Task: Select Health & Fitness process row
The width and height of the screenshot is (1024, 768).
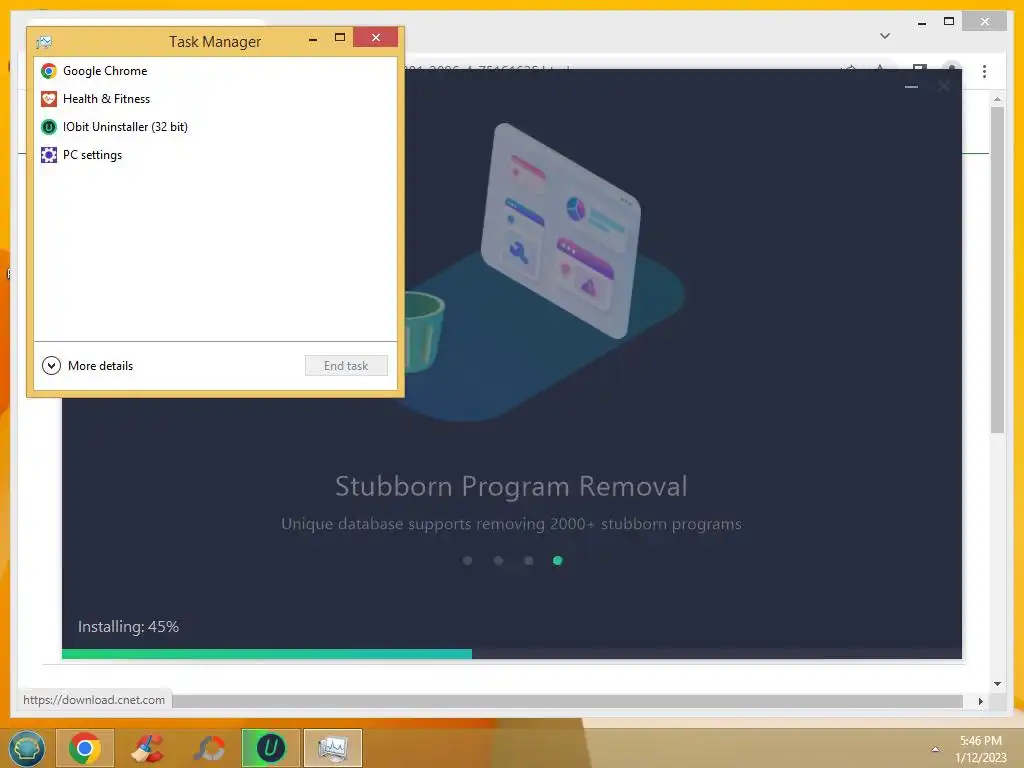Action: (x=215, y=99)
